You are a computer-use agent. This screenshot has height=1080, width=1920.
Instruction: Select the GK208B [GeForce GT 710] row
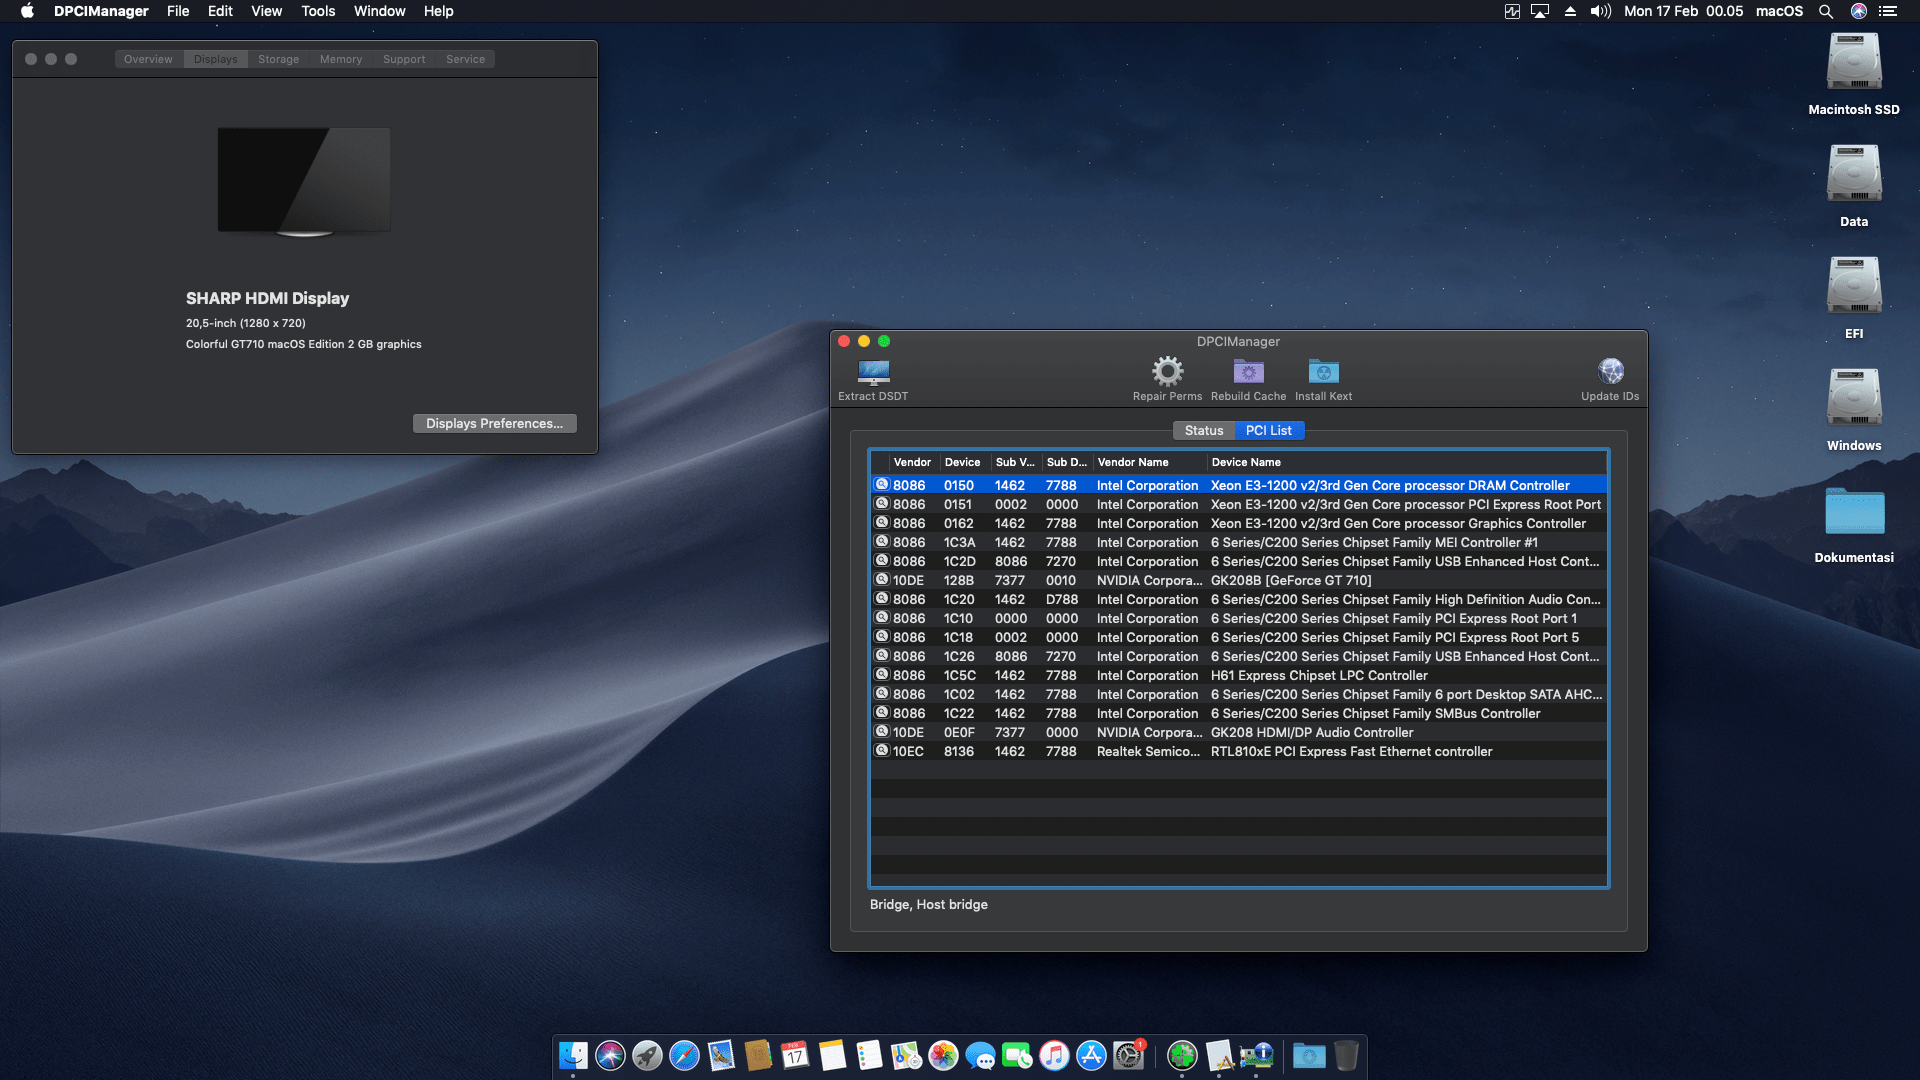[1238, 580]
